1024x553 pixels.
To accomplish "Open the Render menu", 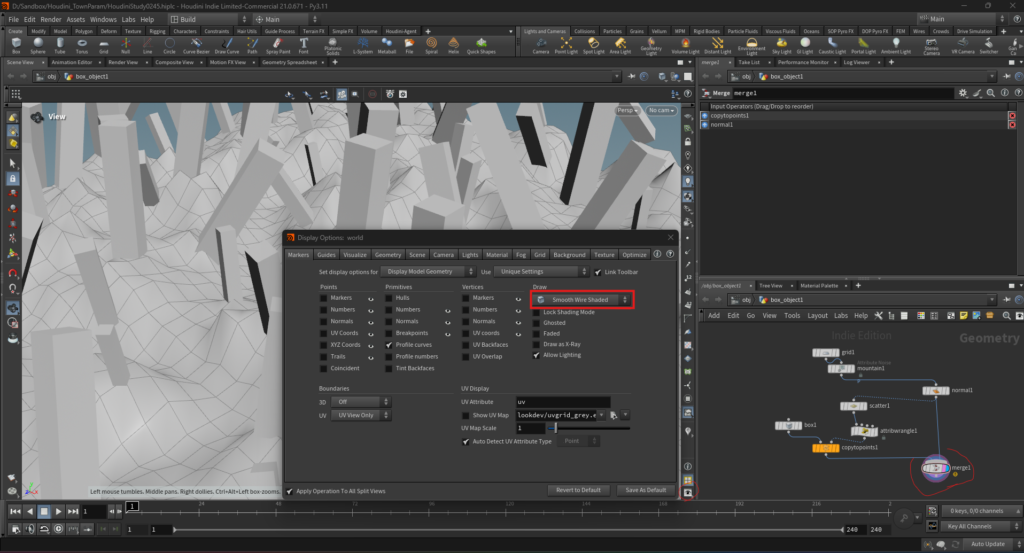I will coord(51,19).
